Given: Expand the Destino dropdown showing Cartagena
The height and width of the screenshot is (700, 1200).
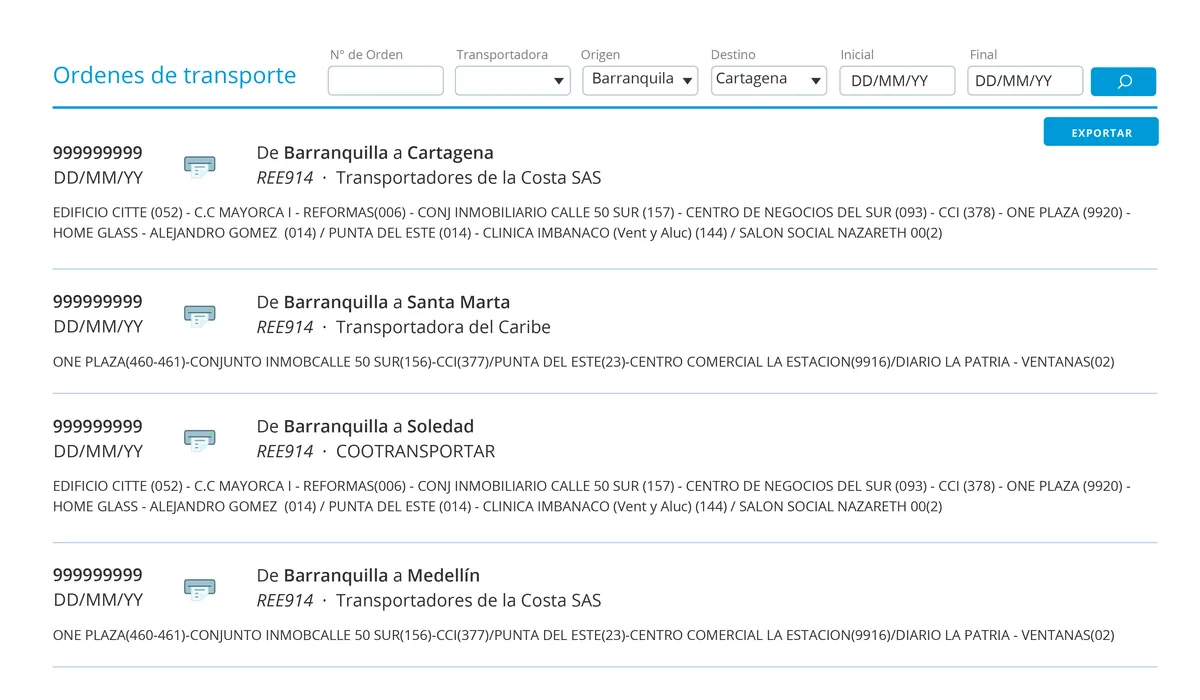Looking at the screenshot, I should coord(769,81).
